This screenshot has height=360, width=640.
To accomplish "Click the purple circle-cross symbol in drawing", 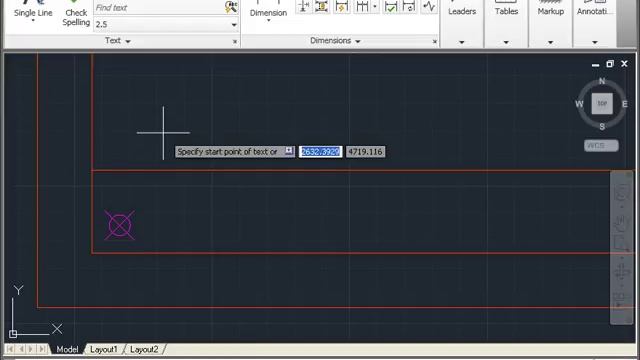I will point(120,225).
